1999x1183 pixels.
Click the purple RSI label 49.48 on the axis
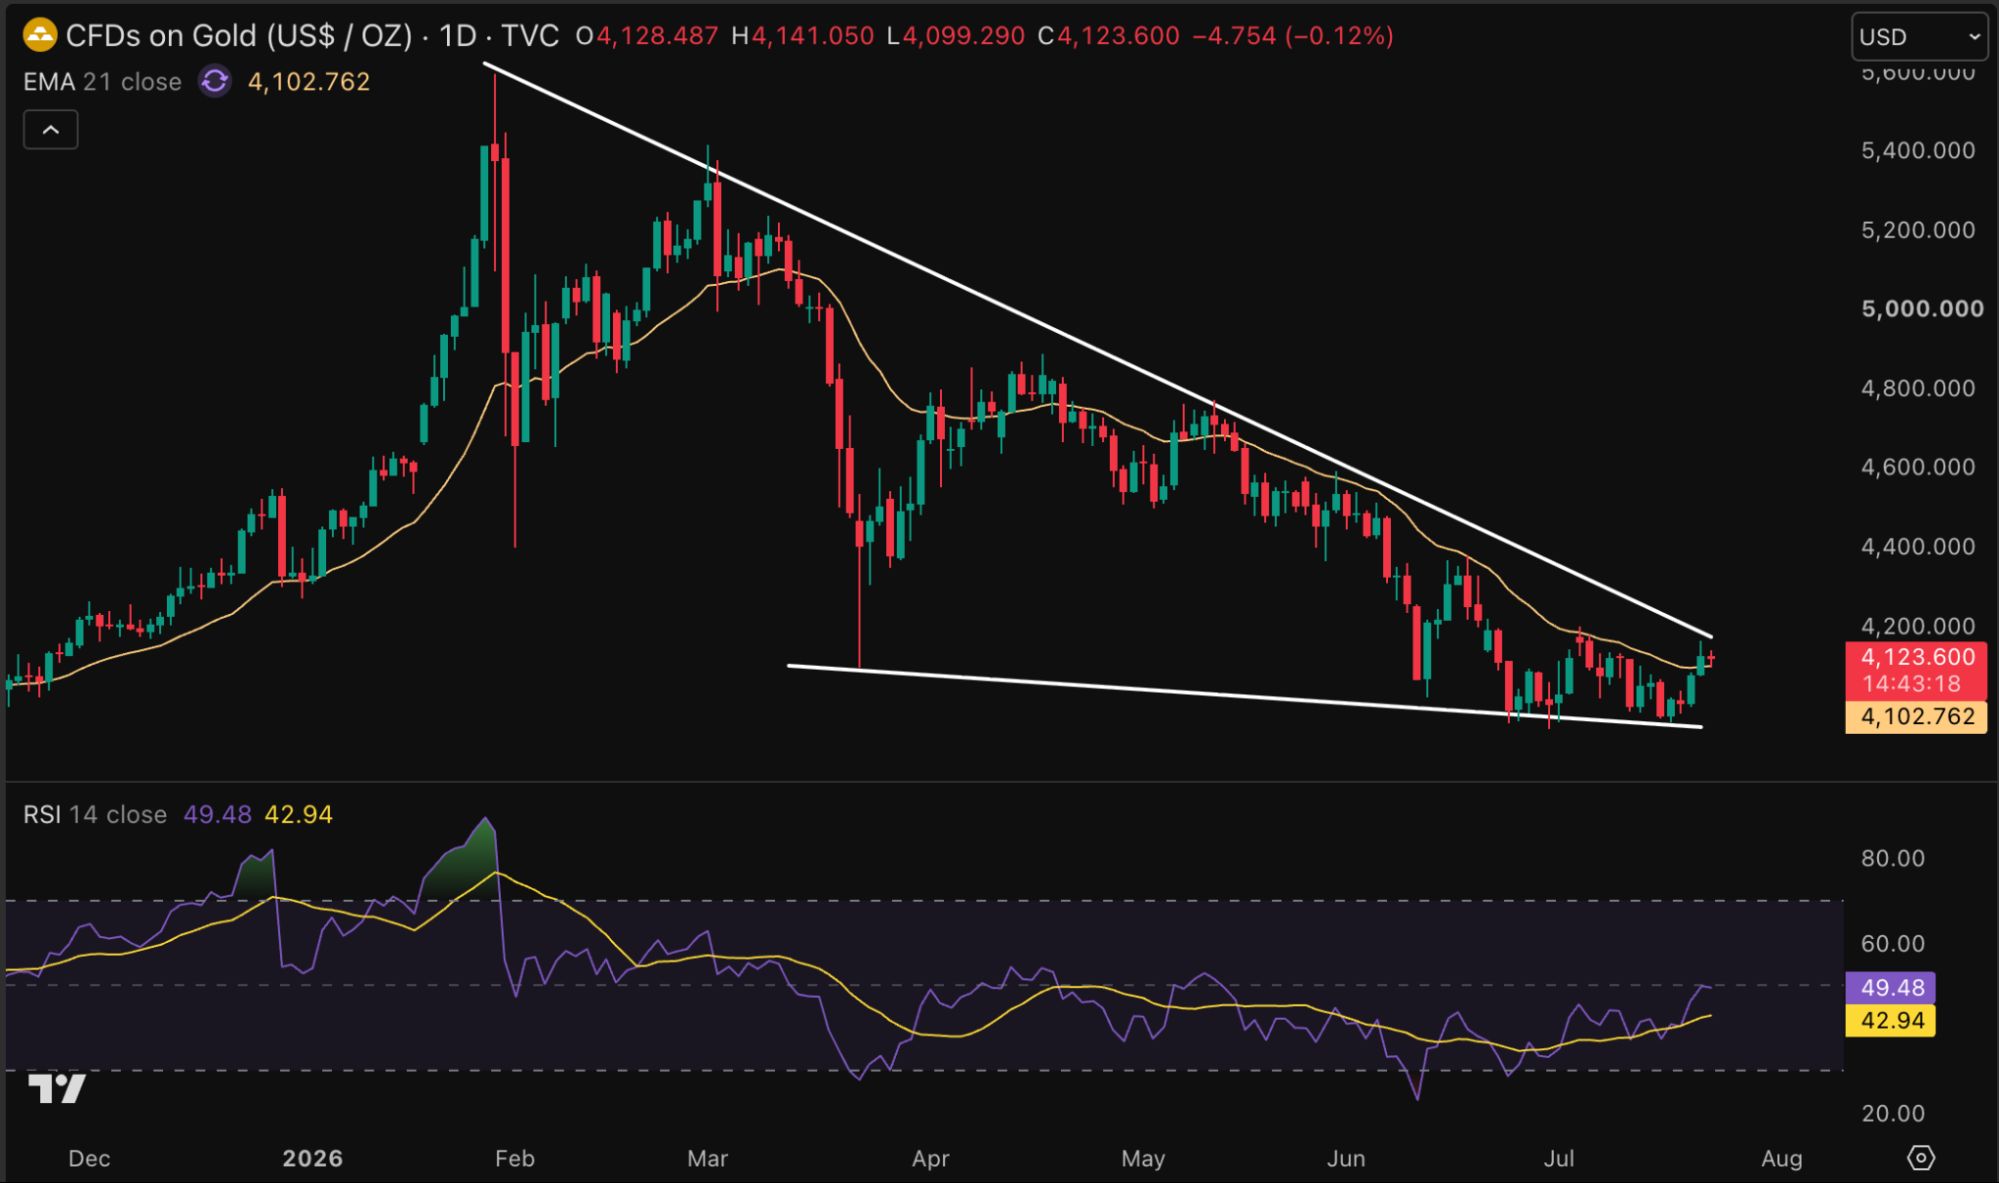1891,988
